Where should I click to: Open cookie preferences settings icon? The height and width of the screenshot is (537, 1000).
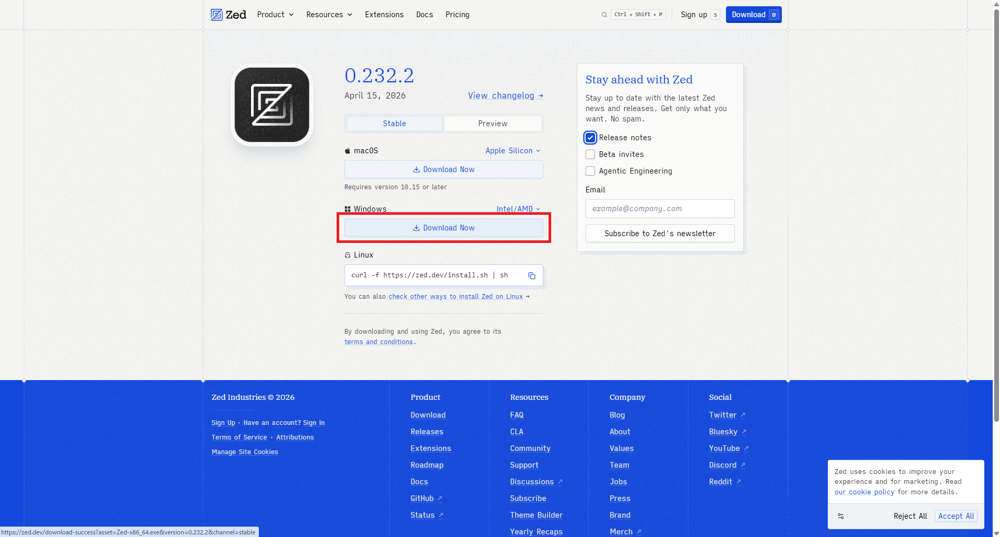point(841,516)
